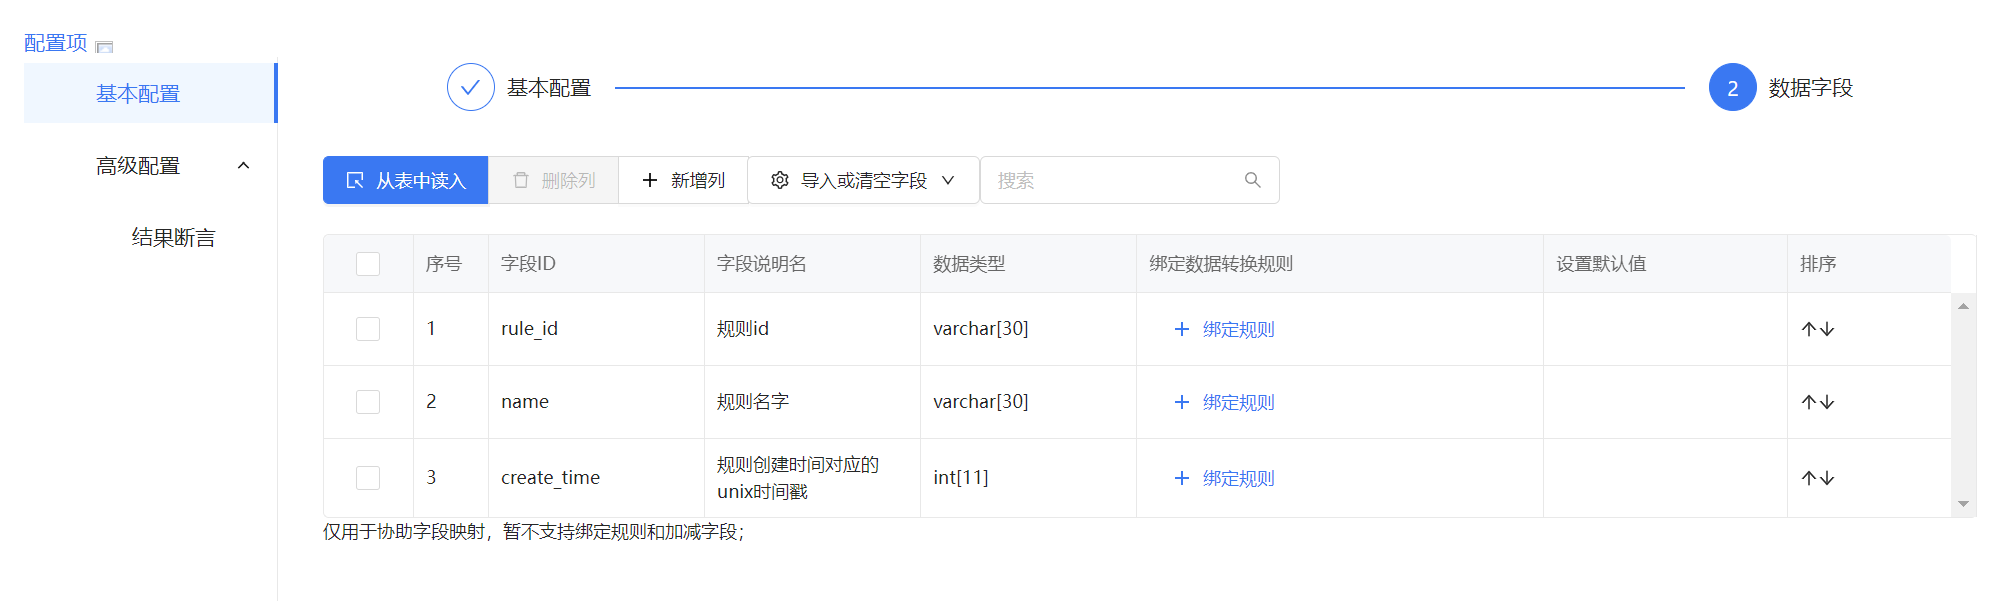Image resolution: width=1998 pixels, height=601 pixels.
Task: Click the small panel icon beside 配置项
Action: coord(104,46)
